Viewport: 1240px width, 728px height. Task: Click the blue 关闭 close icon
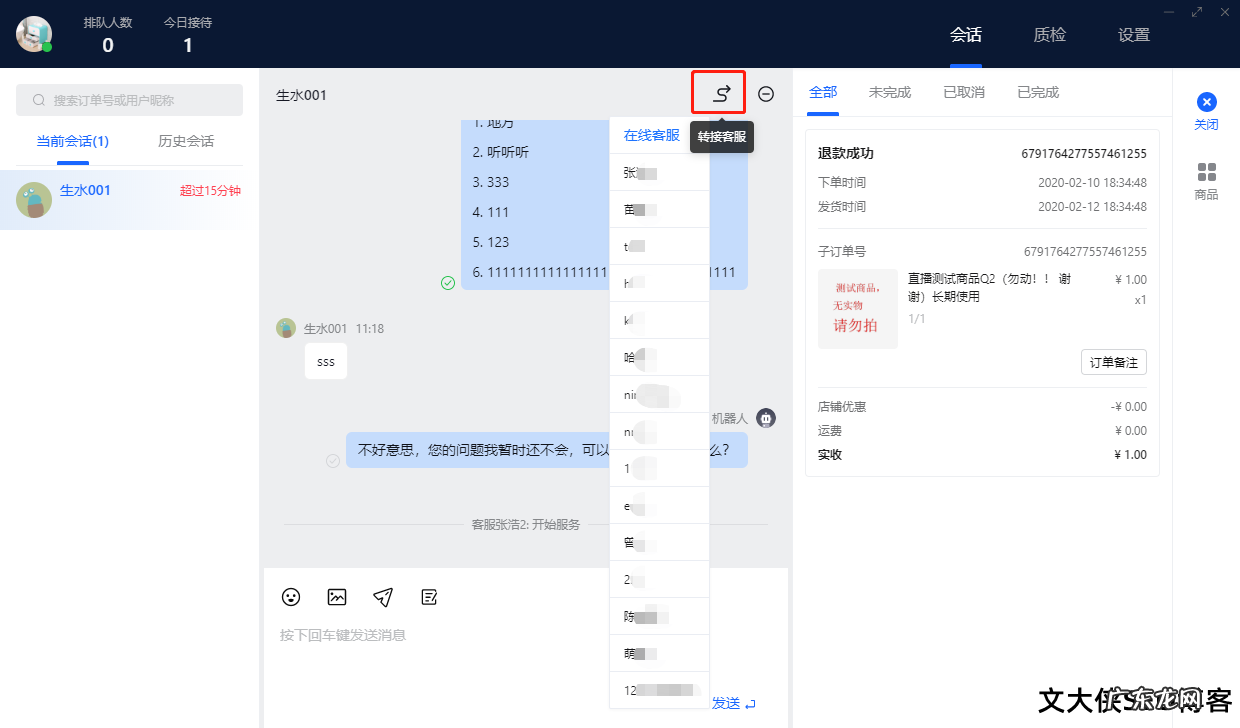point(1206,101)
